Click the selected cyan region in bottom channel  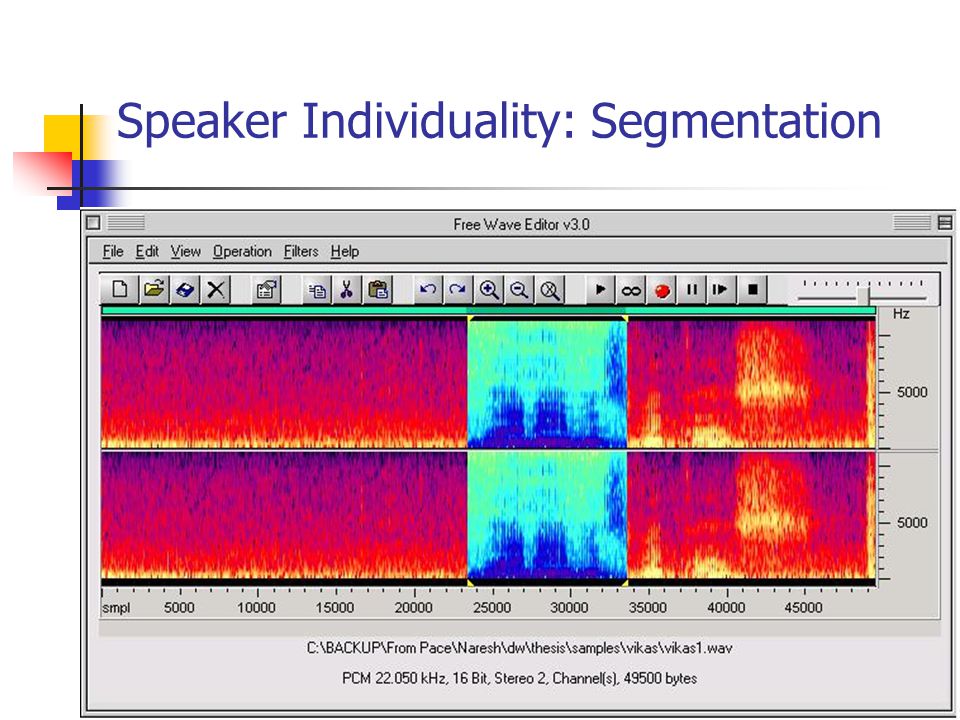(547, 515)
